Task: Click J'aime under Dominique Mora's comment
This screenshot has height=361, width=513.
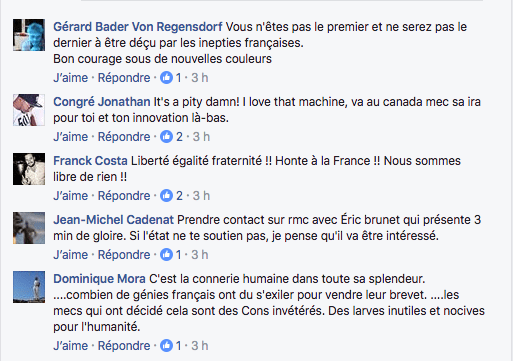Action: [x=71, y=346]
